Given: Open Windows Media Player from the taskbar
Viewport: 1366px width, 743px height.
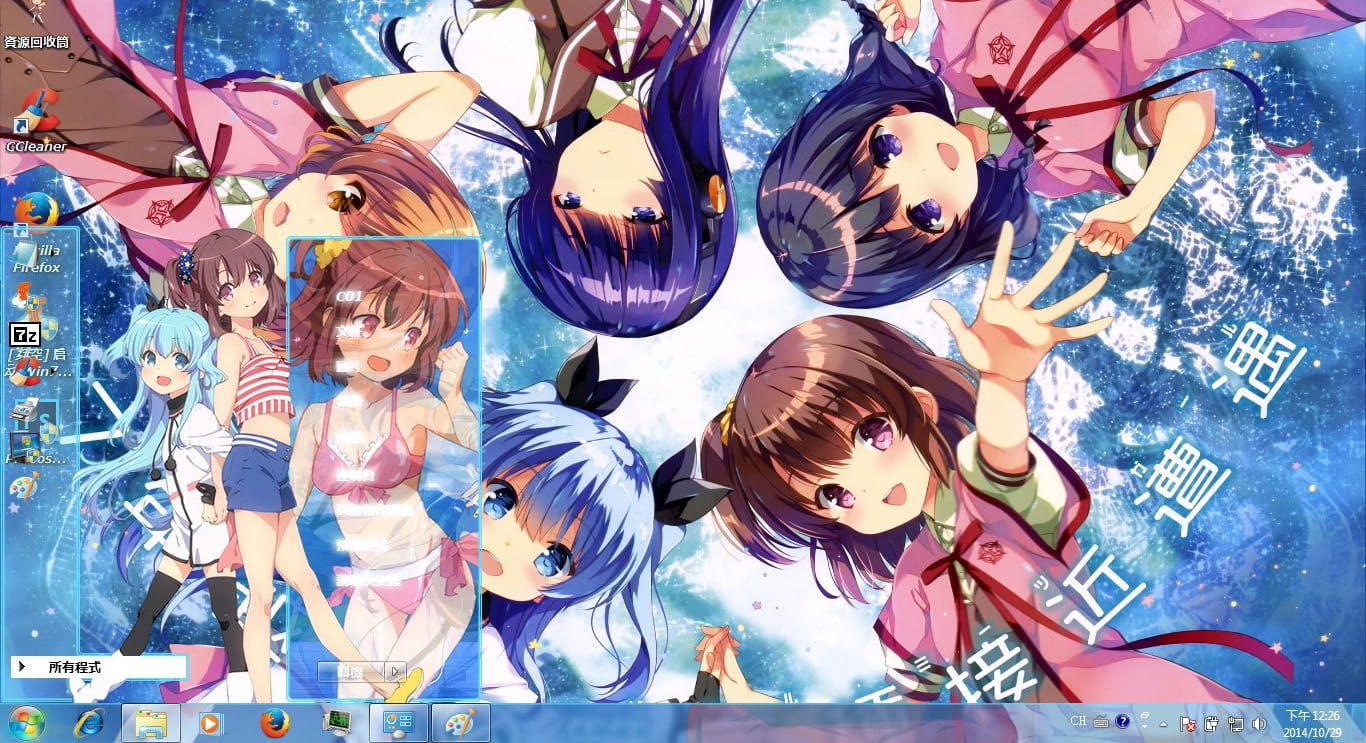Looking at the screenshot, I should (209, 722).
